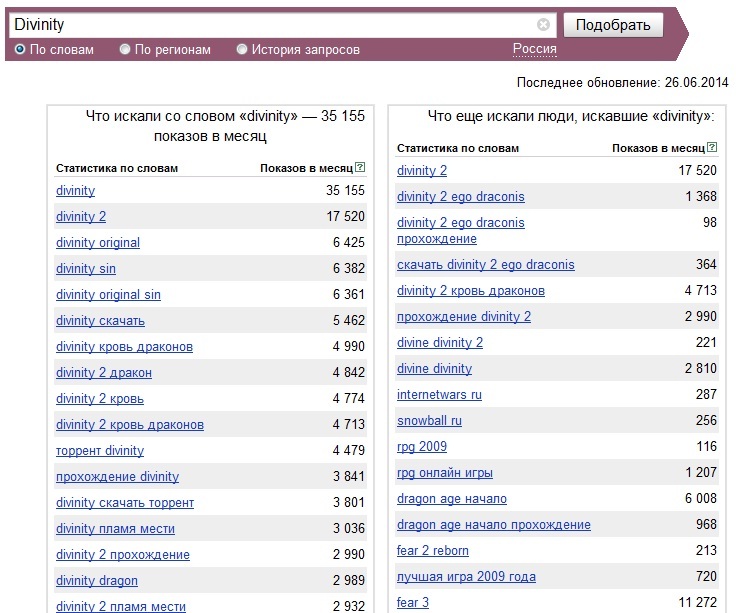736x613 pixels.
Task: Open the 'divine divinity' link
Action: [434, 369]
